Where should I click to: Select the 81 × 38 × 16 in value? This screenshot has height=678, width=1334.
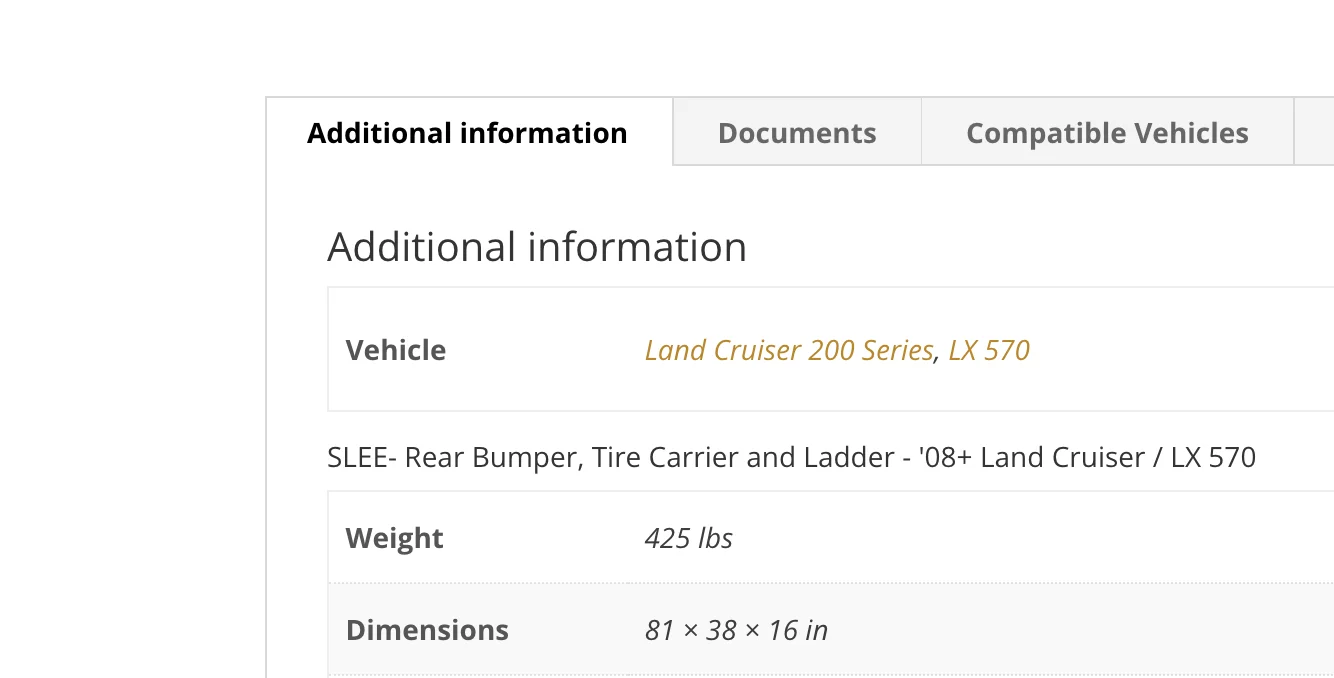pyautogui.click(x=736, y=630)
